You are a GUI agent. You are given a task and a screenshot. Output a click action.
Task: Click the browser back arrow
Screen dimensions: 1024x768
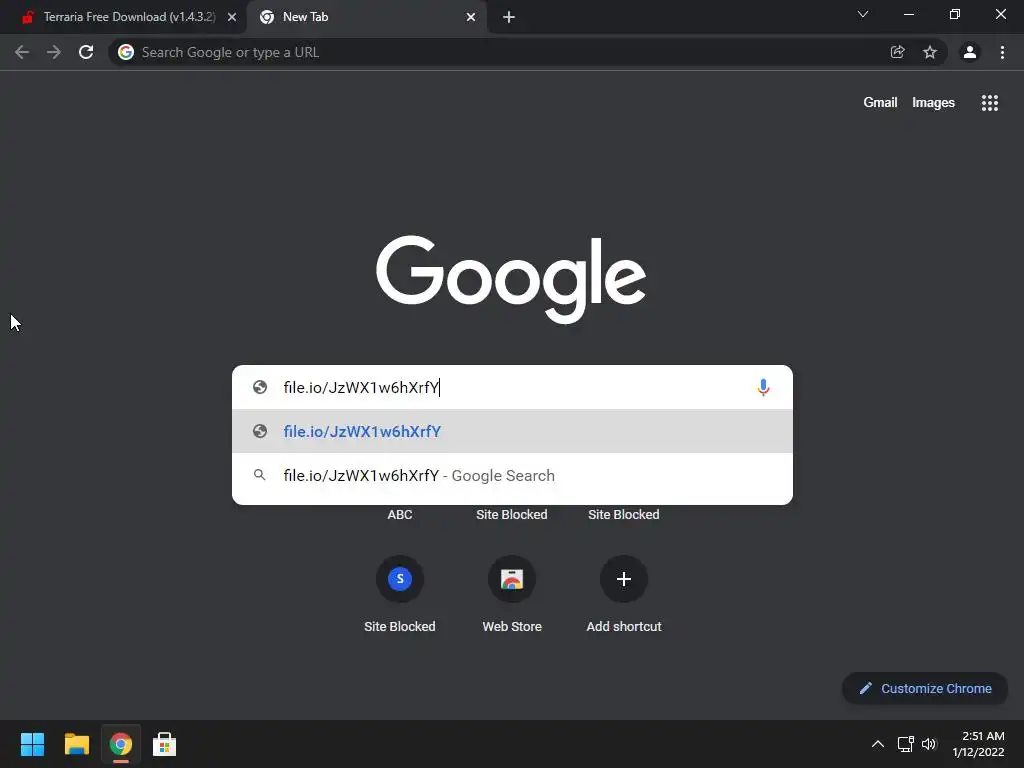click(x=22, y=52)
